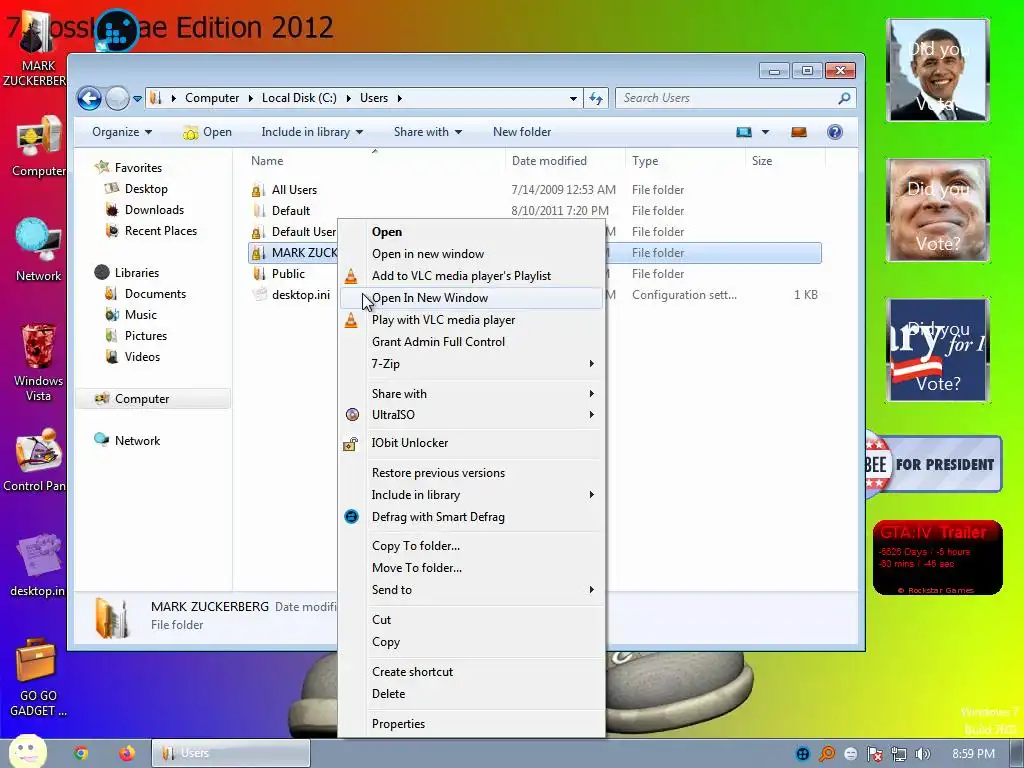Click the Forward navigation arrow in Explorer

click(118, 99)
